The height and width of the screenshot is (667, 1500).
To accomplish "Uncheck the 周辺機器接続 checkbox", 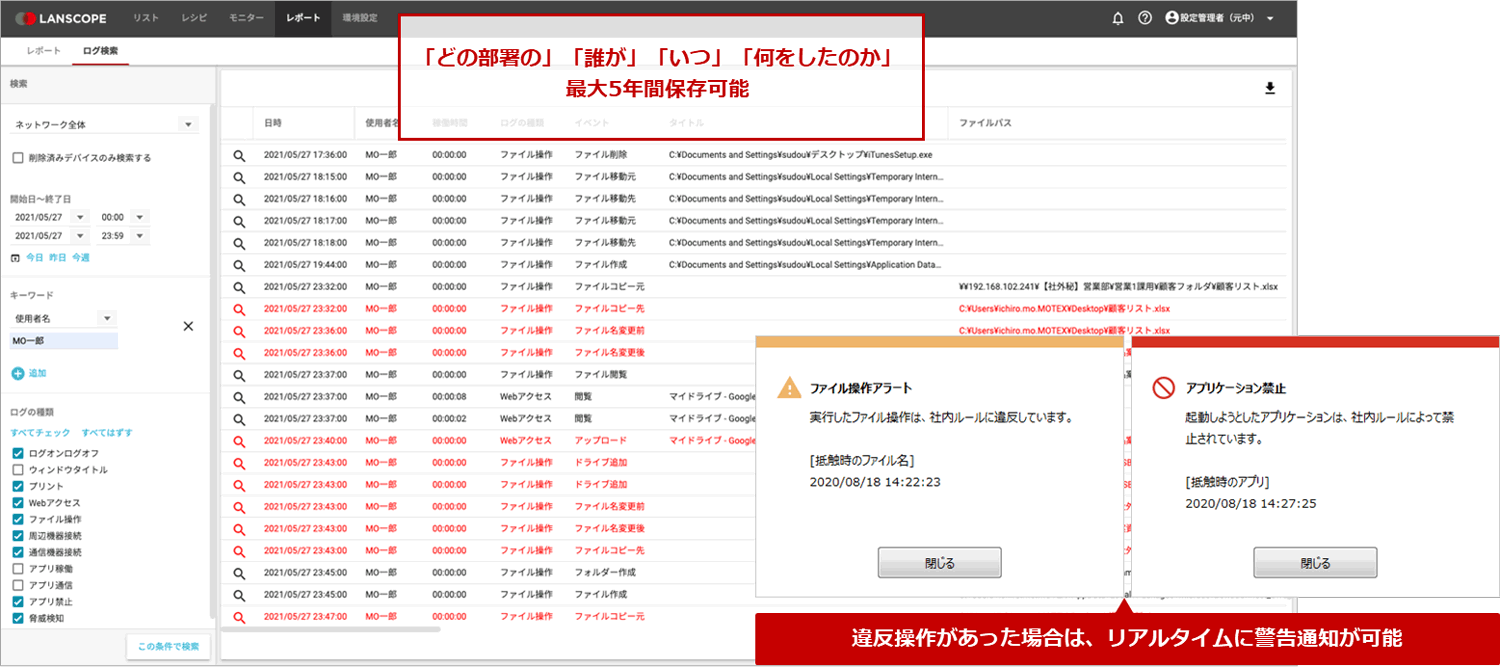I will [x=17, y=536].
